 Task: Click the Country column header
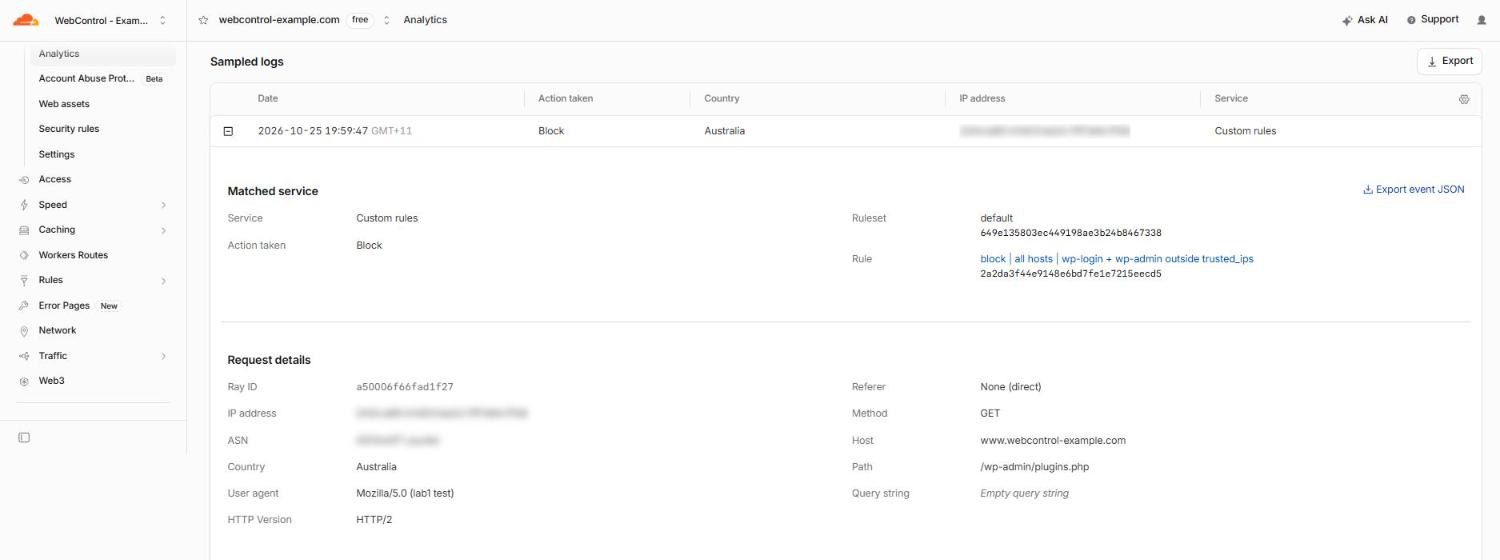pos(722,99)
